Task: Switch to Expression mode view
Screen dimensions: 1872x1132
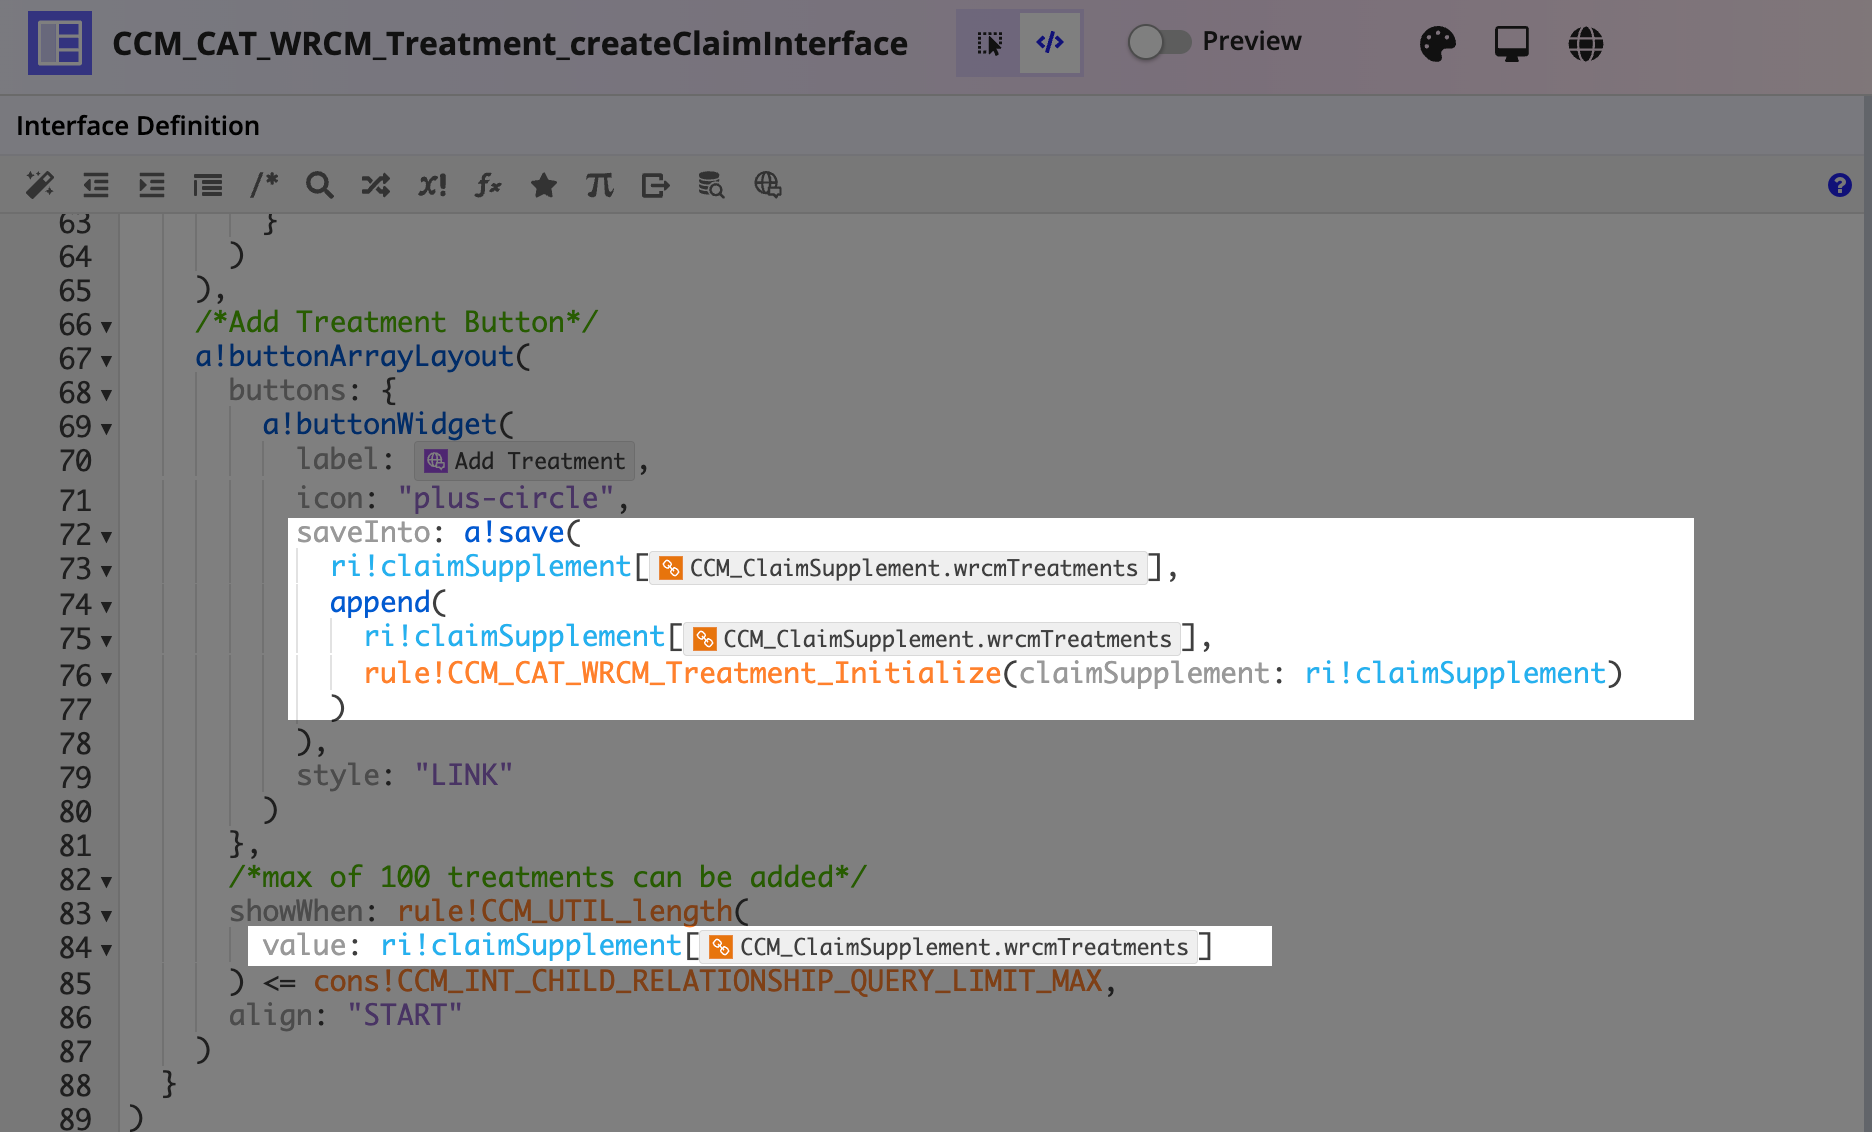Action: pos(1050,43)
